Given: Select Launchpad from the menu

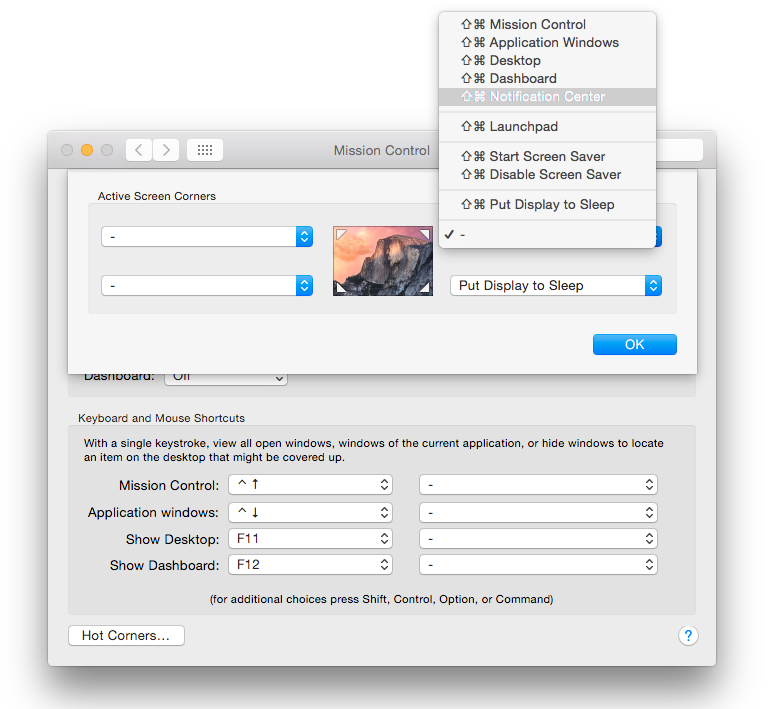Looking at the screenshot, I should (547, 126).
